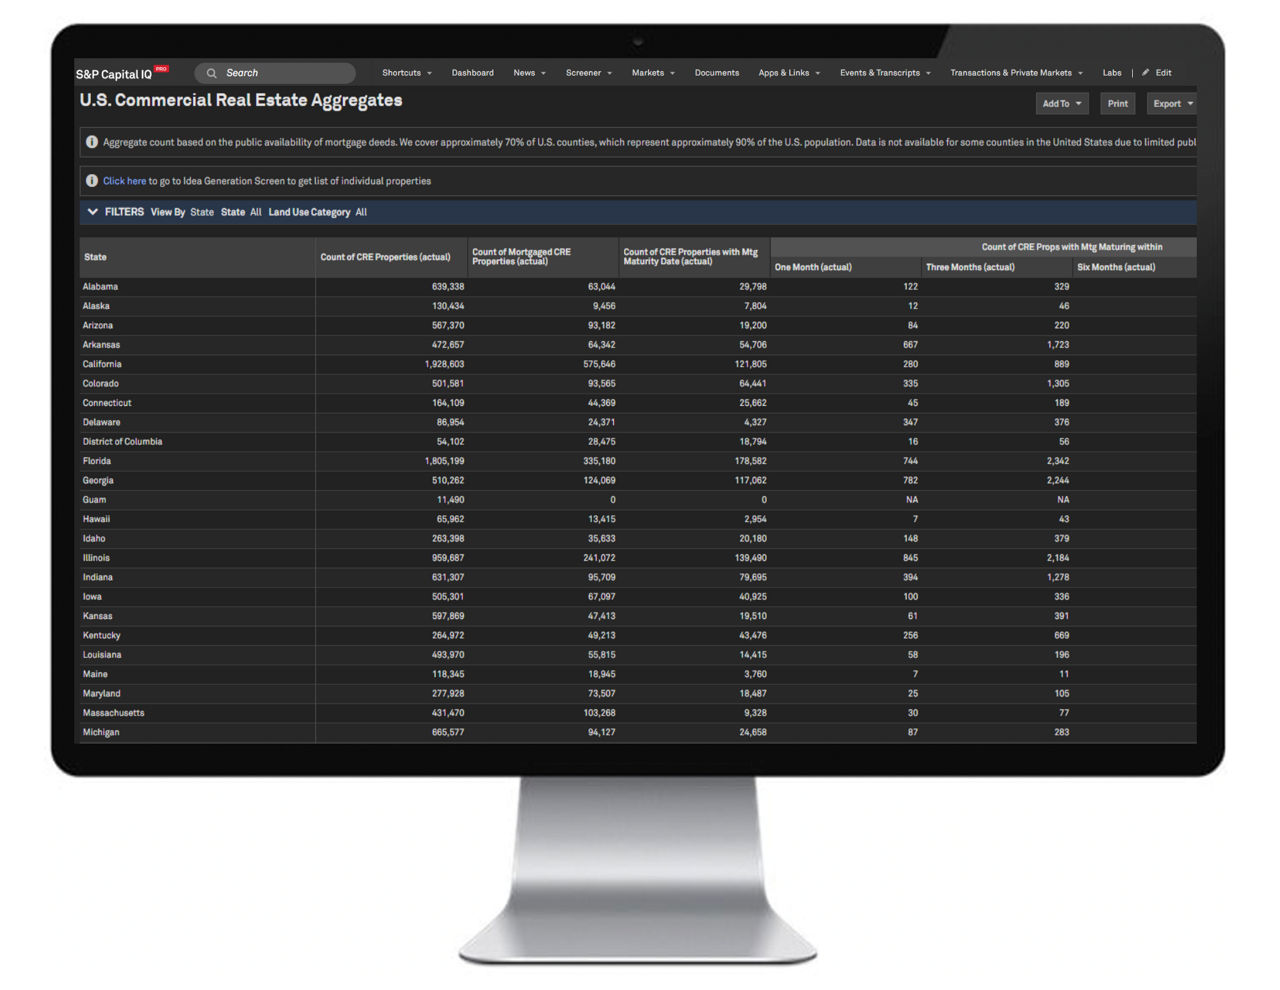Image resolution: width=1280 pixels, height=990 pixels.
Task: Click the magnifying glass search icon
Action: [x=211, y=73]
